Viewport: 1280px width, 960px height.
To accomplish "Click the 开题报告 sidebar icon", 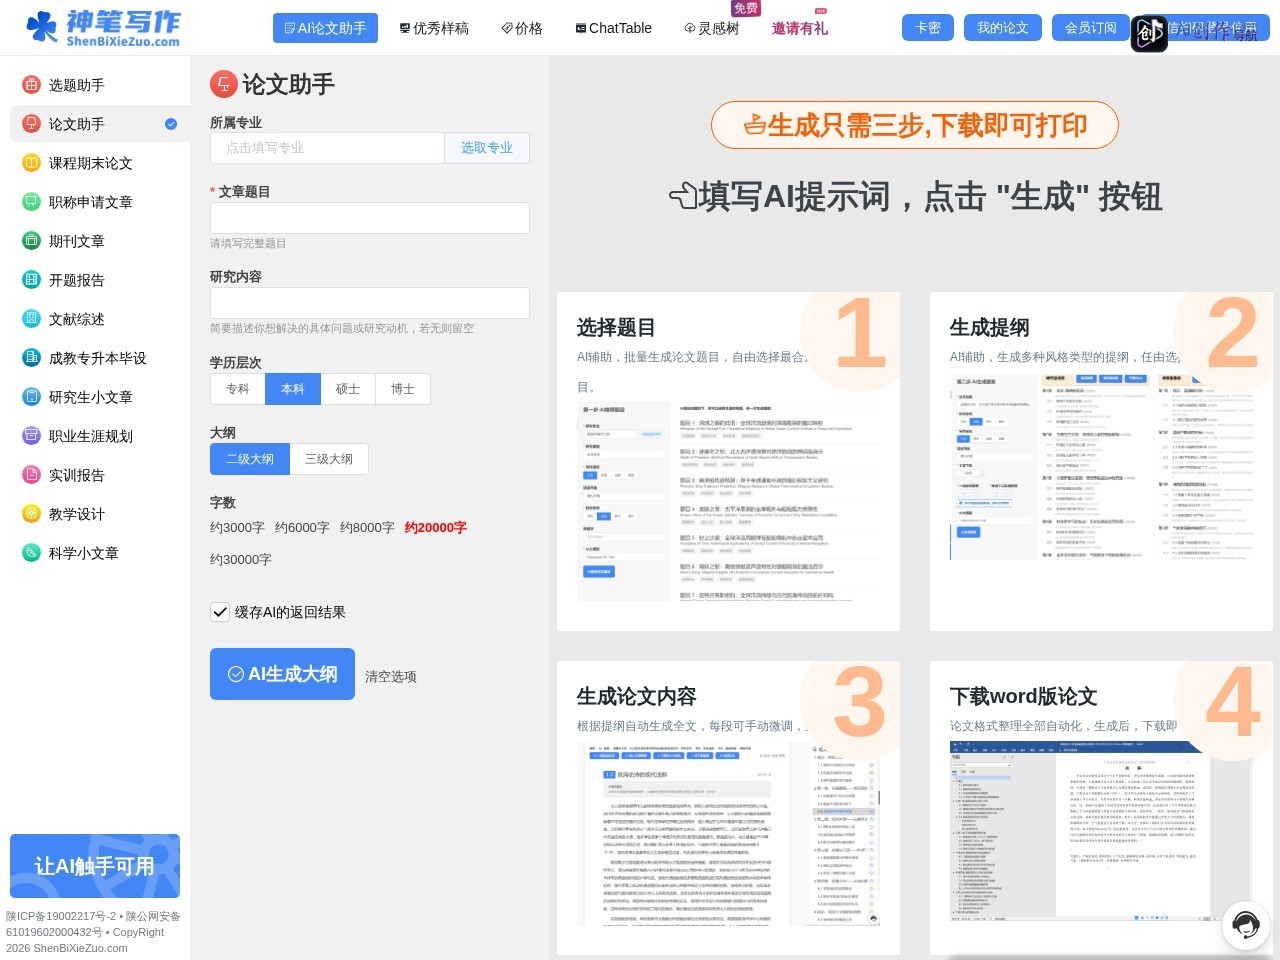I will pyautogui.click(x=31, y=280).
